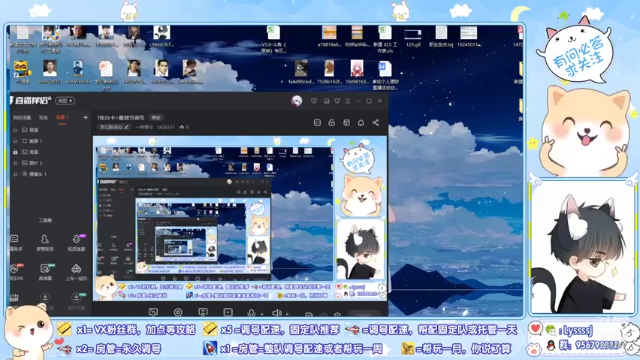Open the hamburger menu in title bar

(348, 101)
